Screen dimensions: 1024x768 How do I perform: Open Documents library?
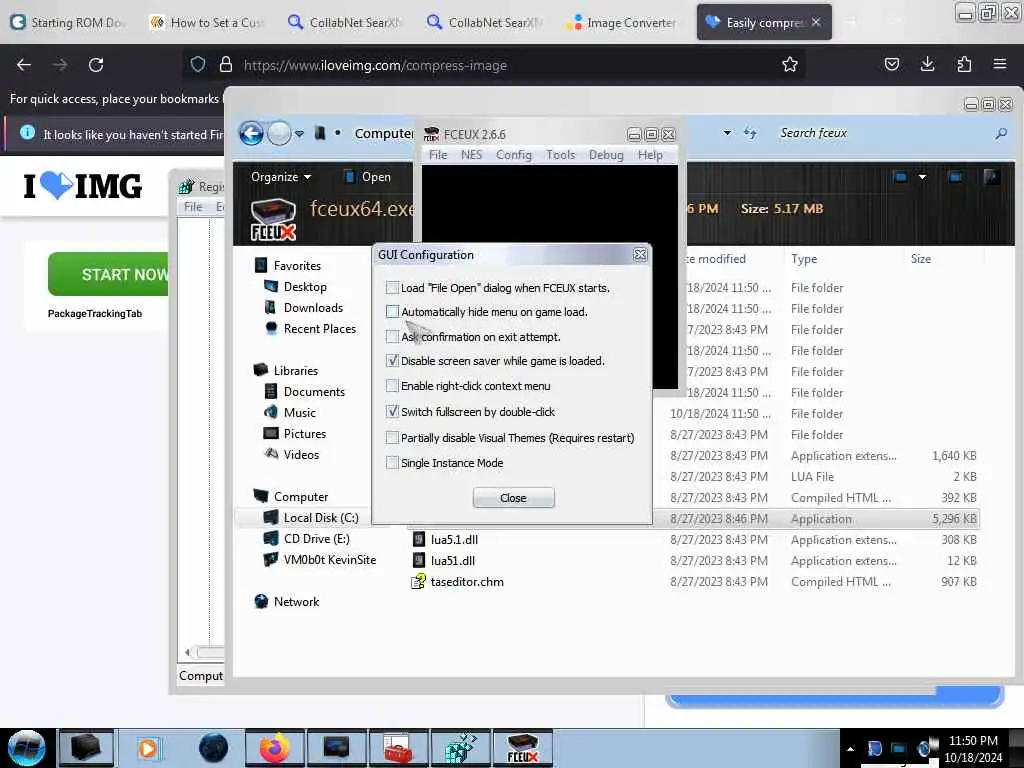[x=304, y=391]
